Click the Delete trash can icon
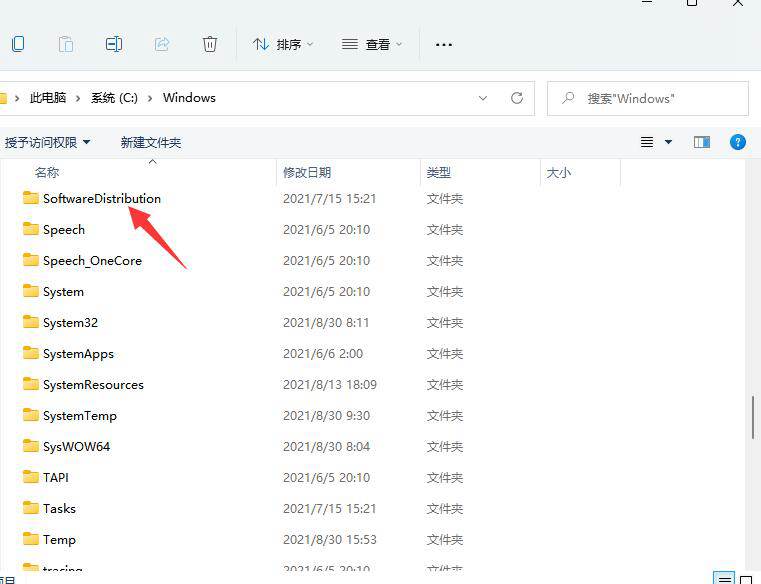The height and width of the screenshot is (584, 761). tap(210, 44)
